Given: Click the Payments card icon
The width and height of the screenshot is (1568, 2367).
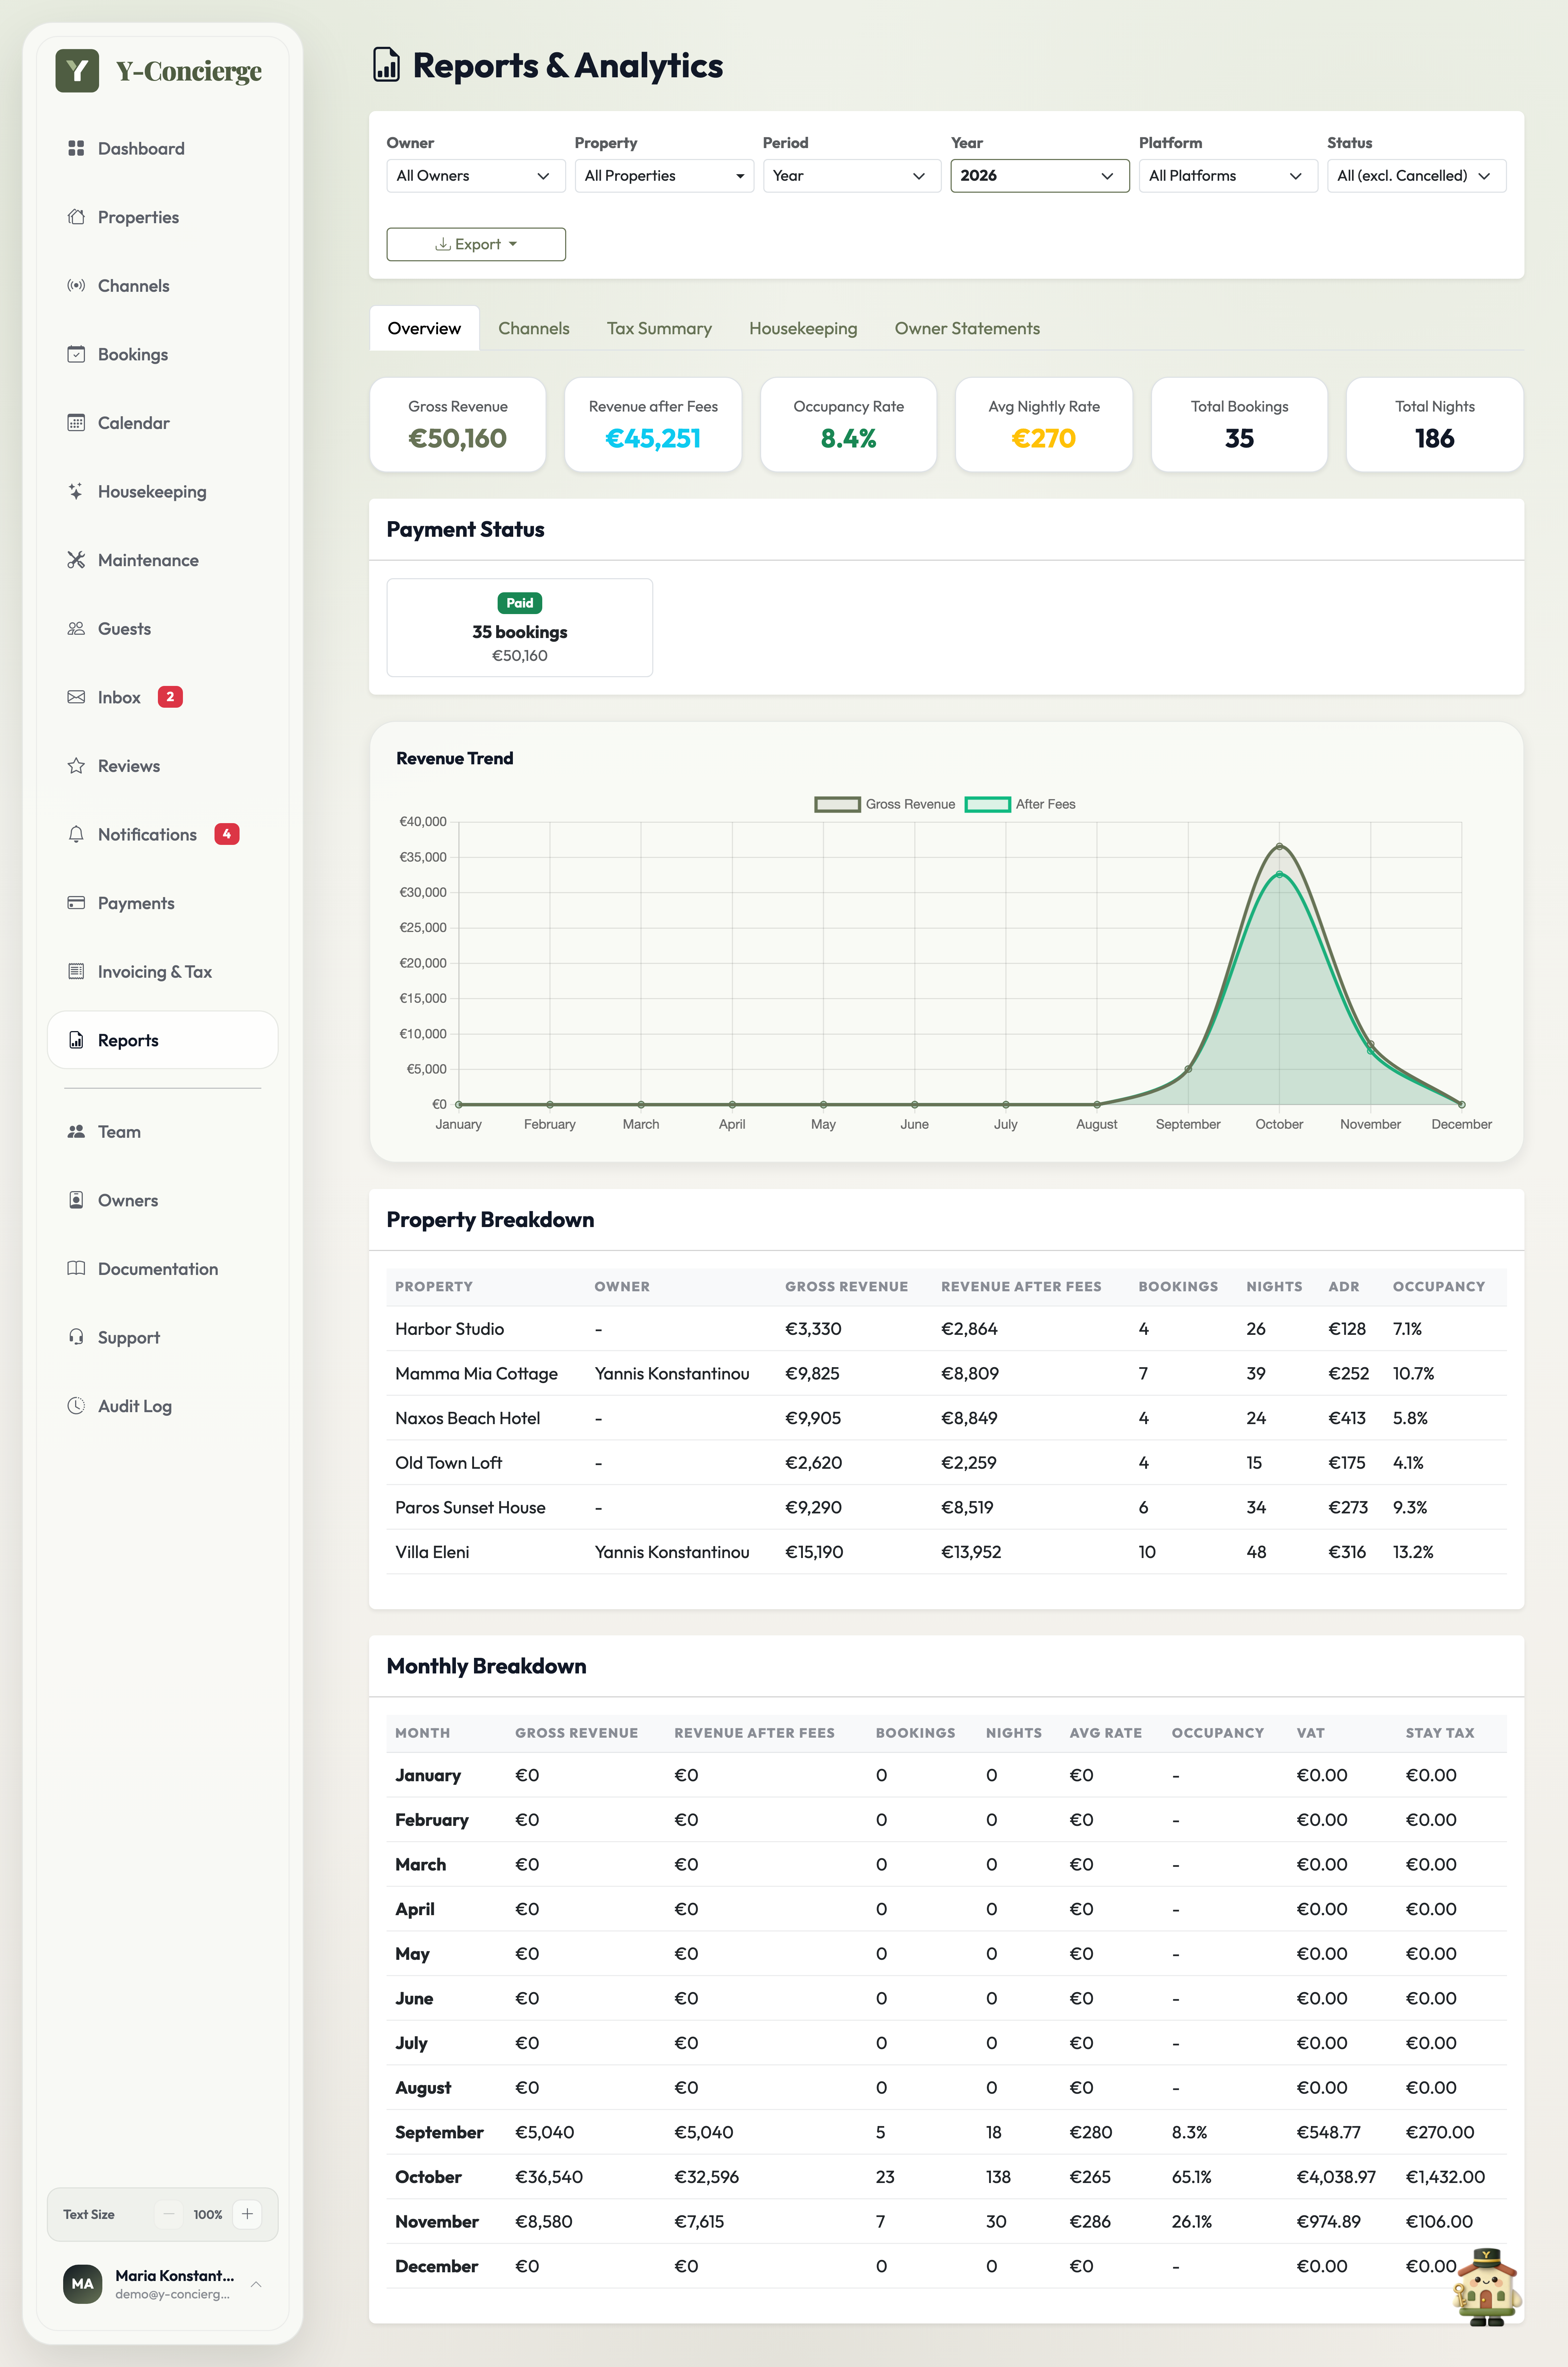Looking at the screenshot, I should point(76,903).
